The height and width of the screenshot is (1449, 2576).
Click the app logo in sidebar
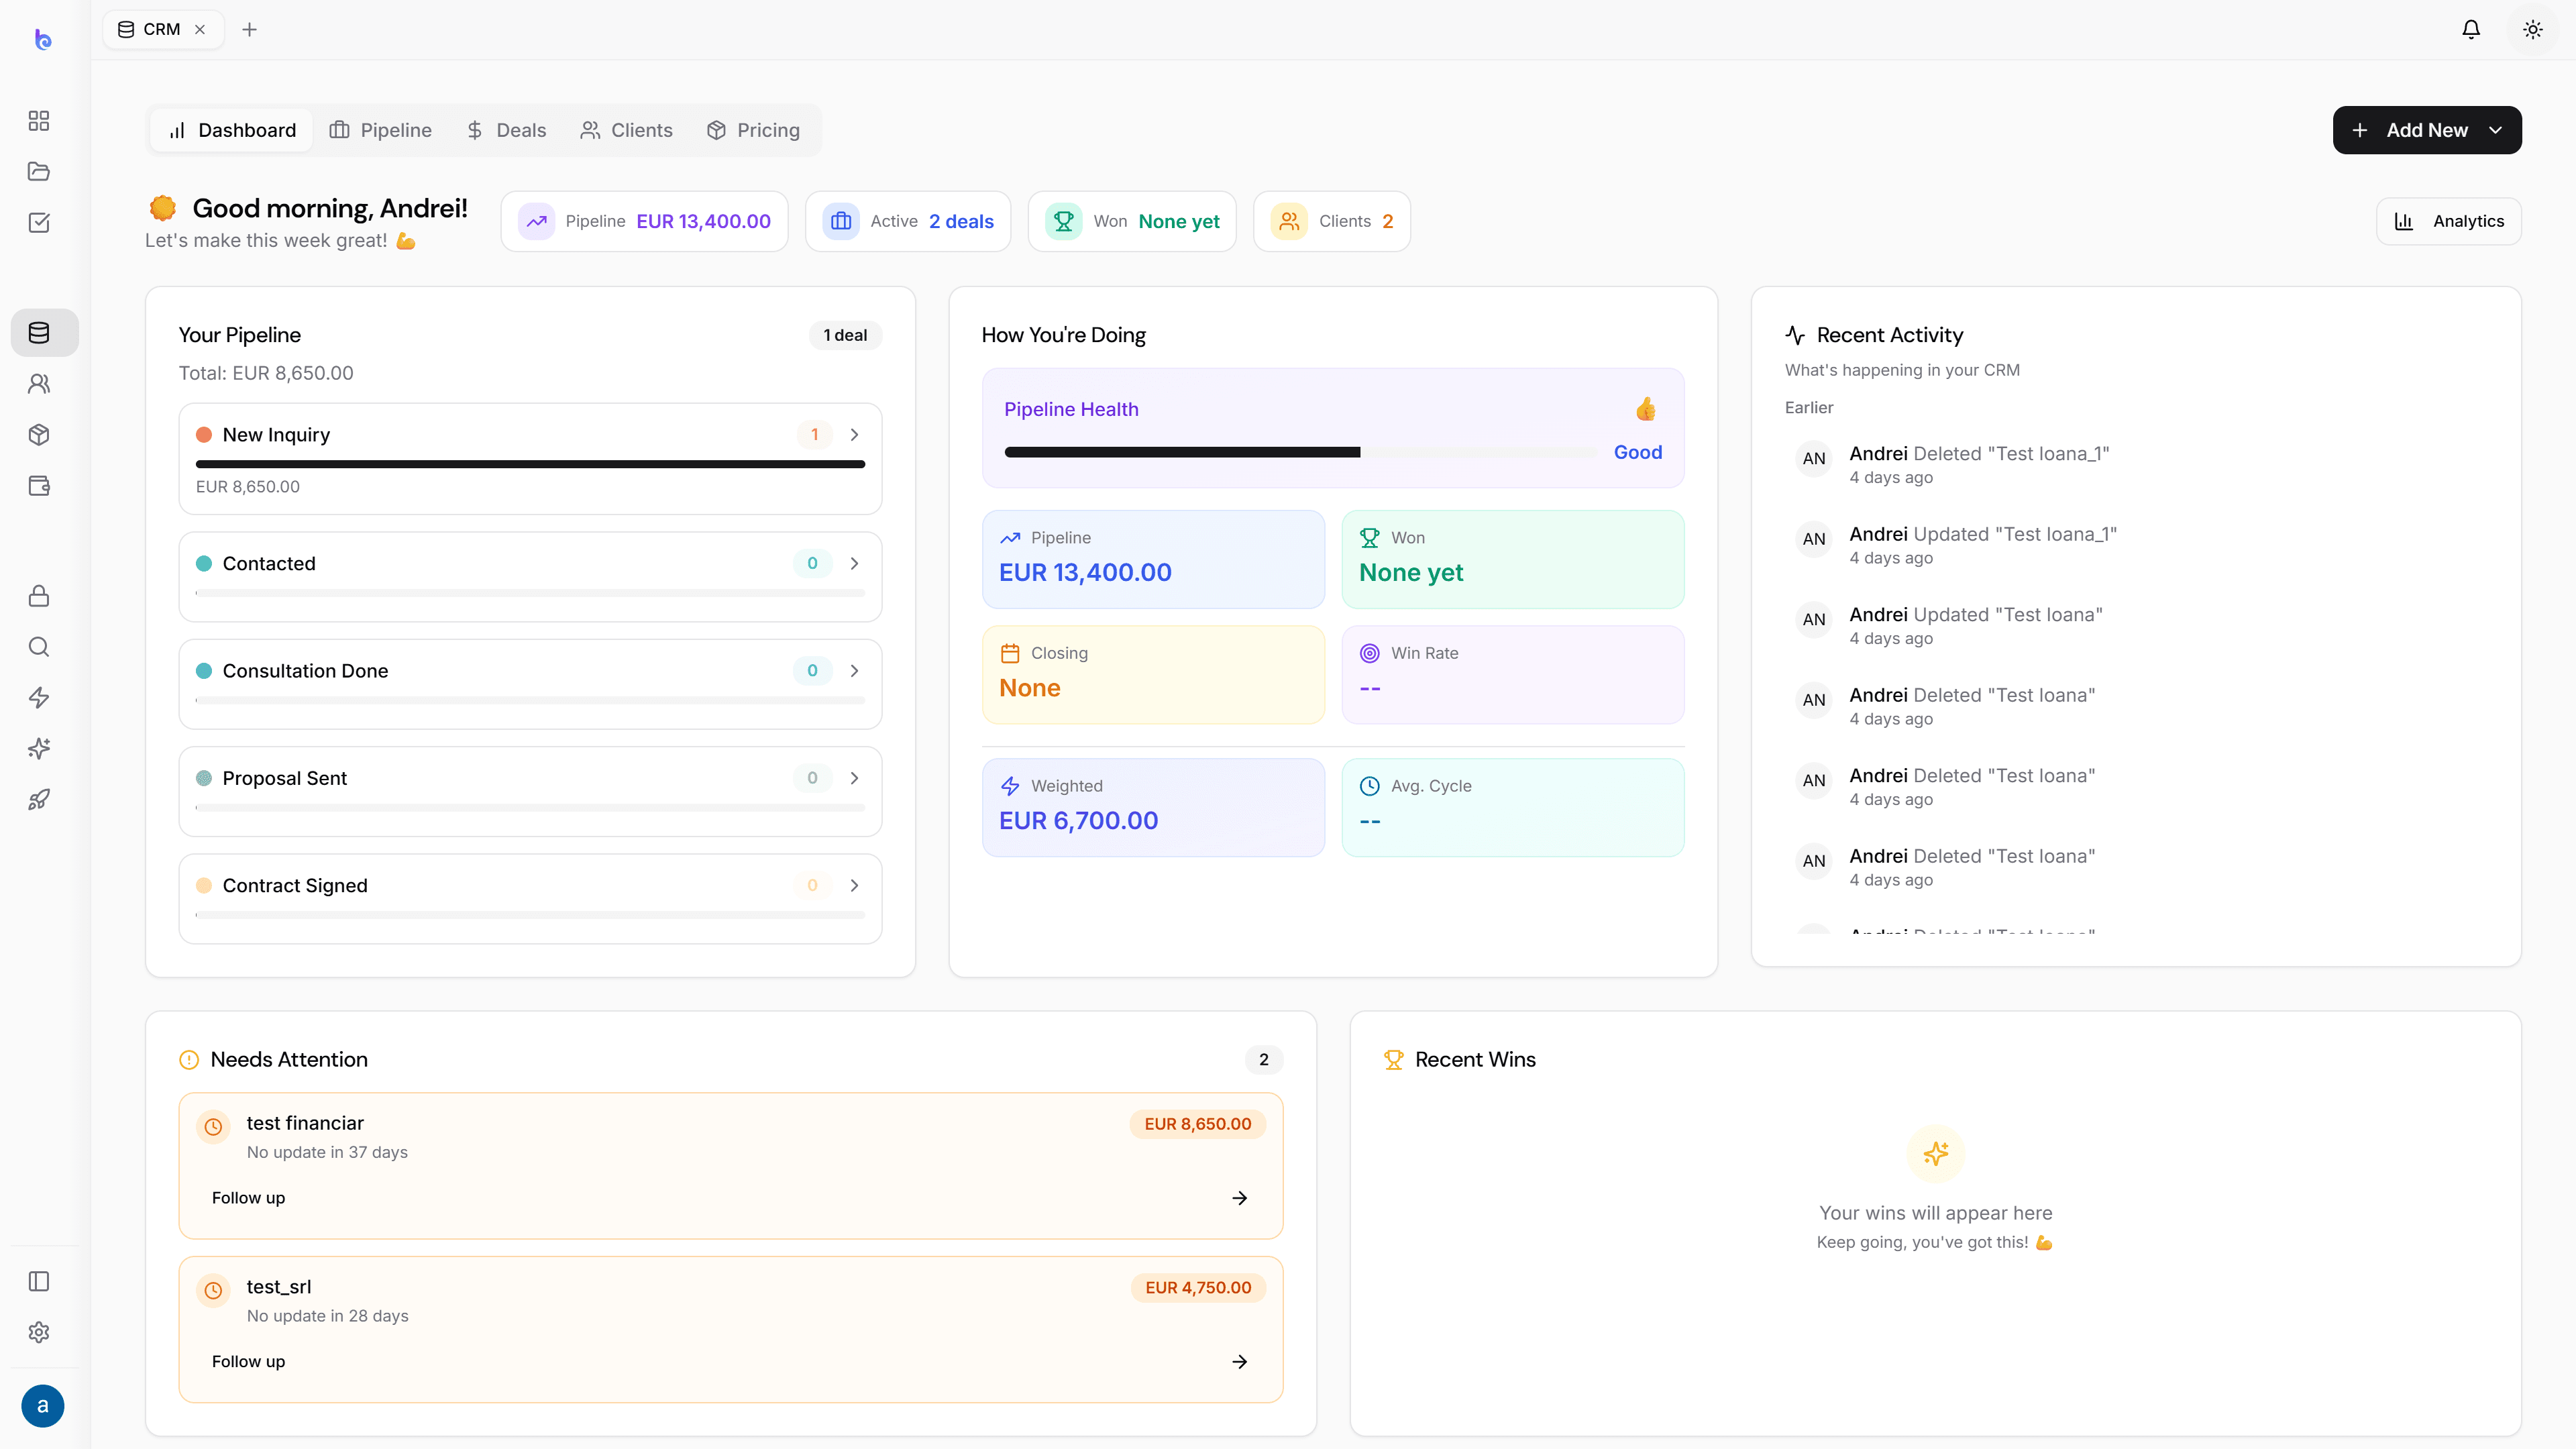[x=42, y=39]
